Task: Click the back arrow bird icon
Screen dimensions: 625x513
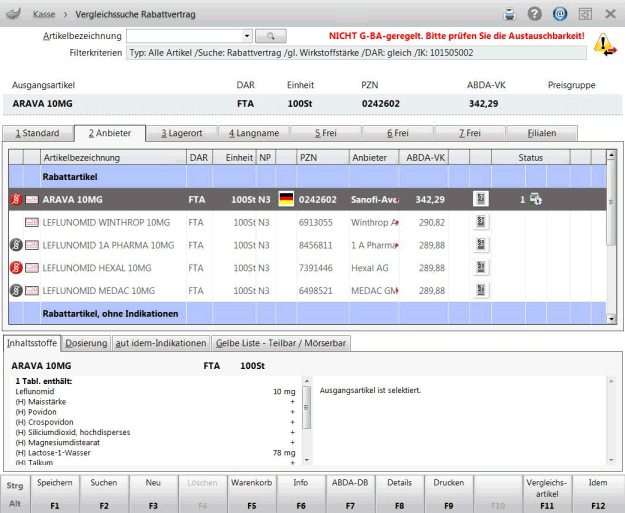Action: coord(13,14)
